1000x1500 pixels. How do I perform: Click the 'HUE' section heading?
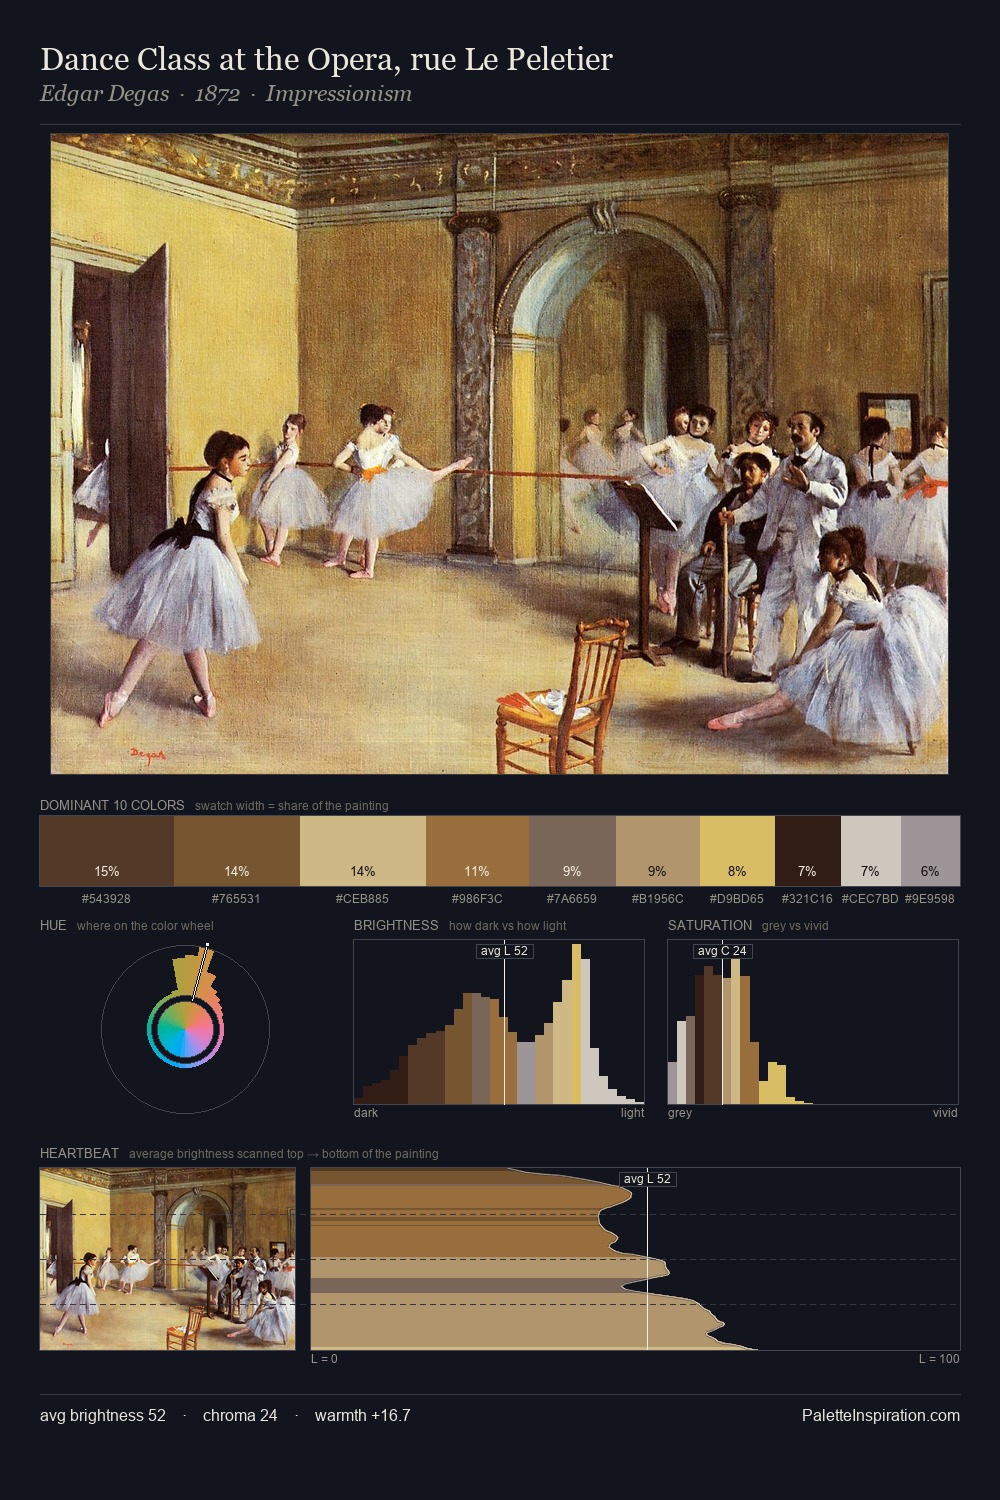(53, 925)
